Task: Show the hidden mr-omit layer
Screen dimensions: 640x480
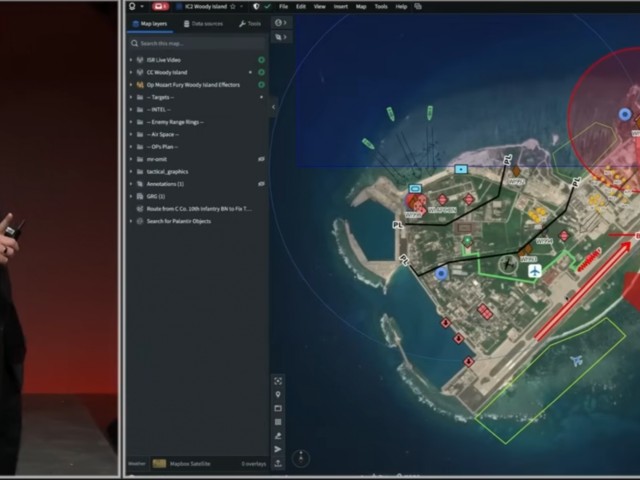Action: tap(261, 159)
